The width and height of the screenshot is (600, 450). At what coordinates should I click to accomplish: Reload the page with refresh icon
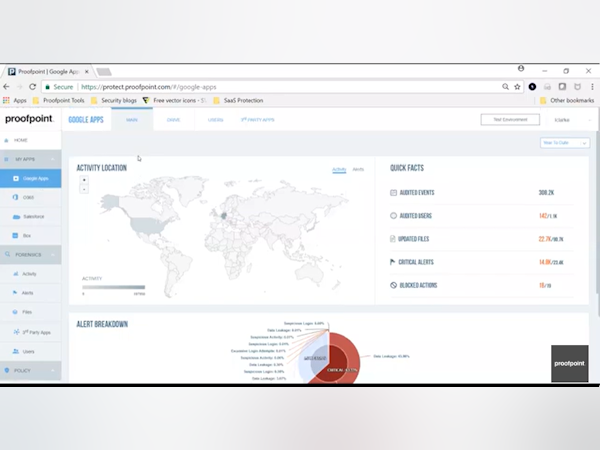click(x=33, y=87)
